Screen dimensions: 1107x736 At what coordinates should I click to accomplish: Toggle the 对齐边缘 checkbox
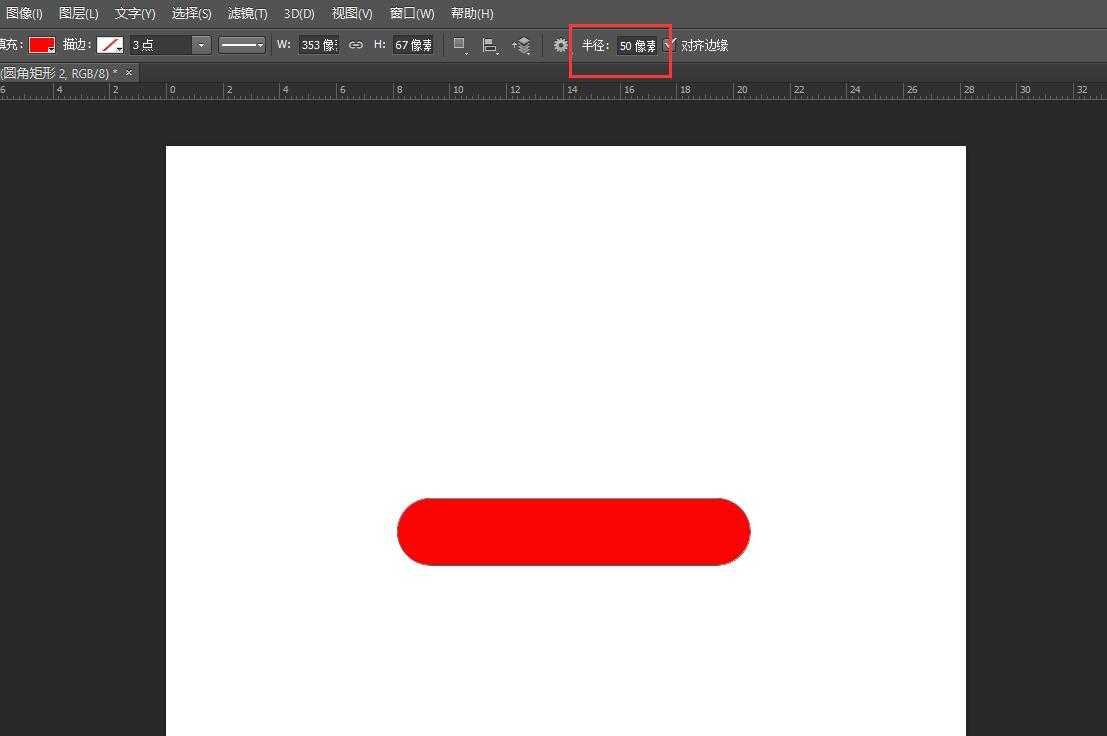pyautogui.click(x=670, y=45)
